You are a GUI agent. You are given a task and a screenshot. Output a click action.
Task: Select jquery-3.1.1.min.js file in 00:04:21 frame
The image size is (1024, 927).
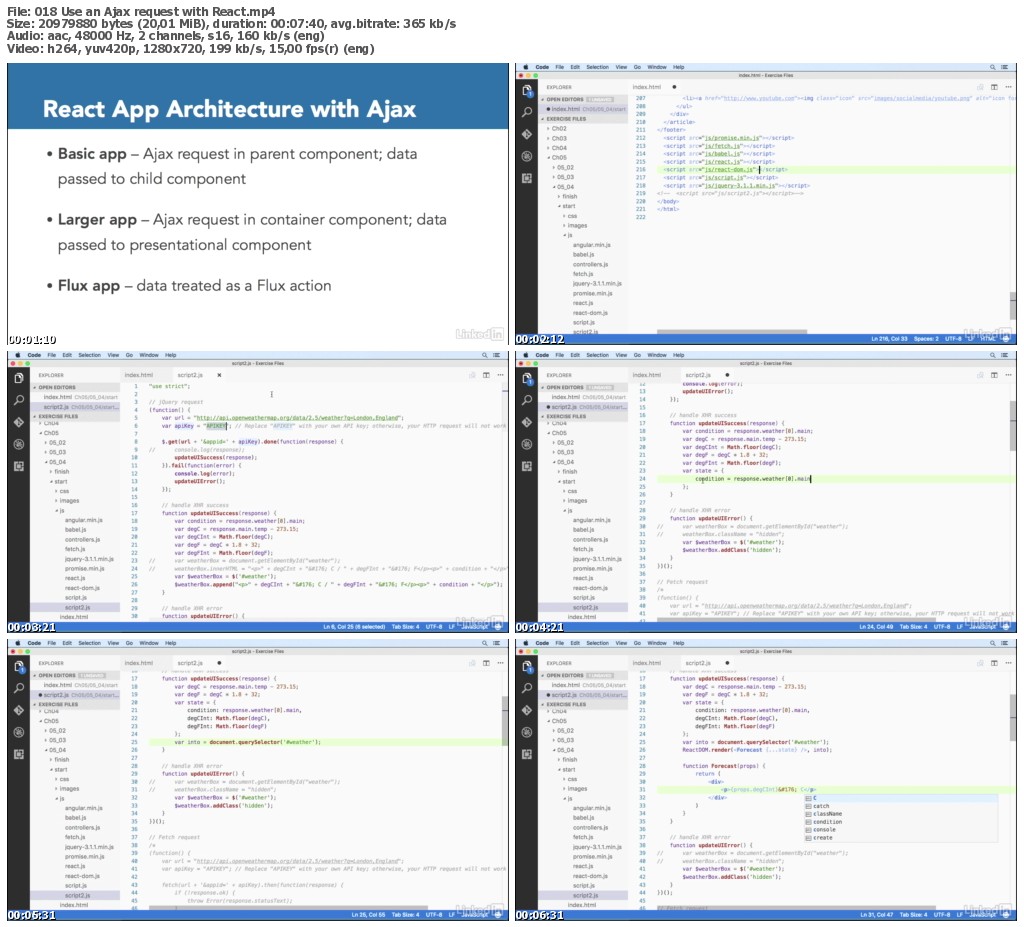tap(597, 559)
